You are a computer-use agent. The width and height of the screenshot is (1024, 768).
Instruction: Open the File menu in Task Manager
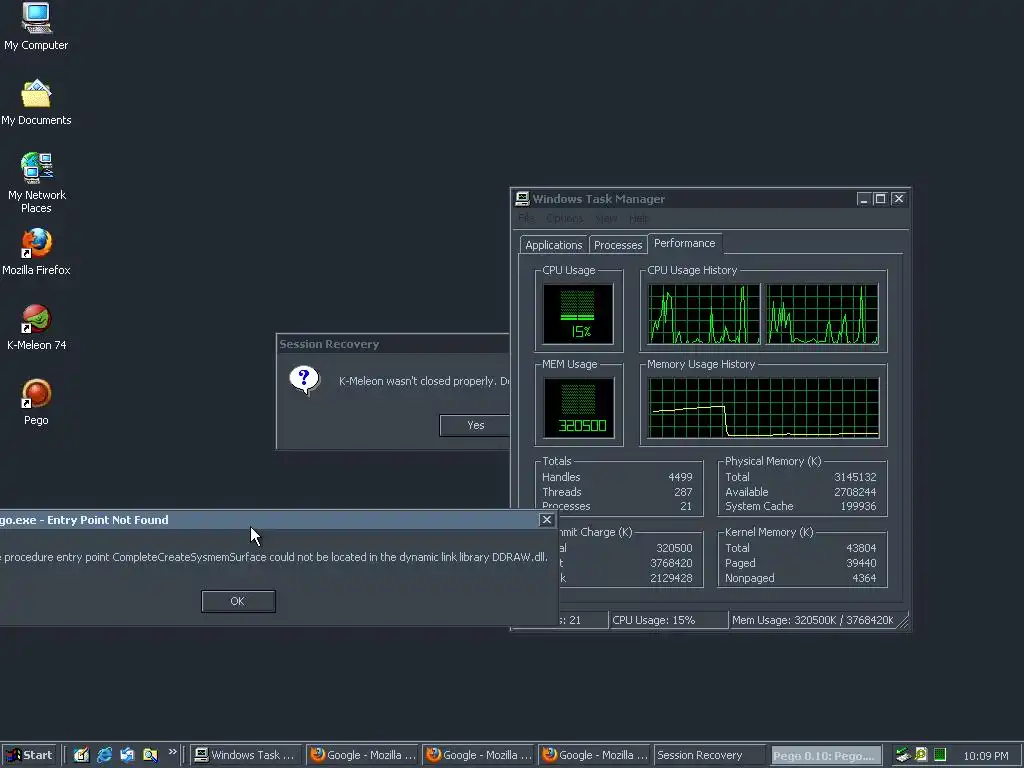(x=526, y=218)
